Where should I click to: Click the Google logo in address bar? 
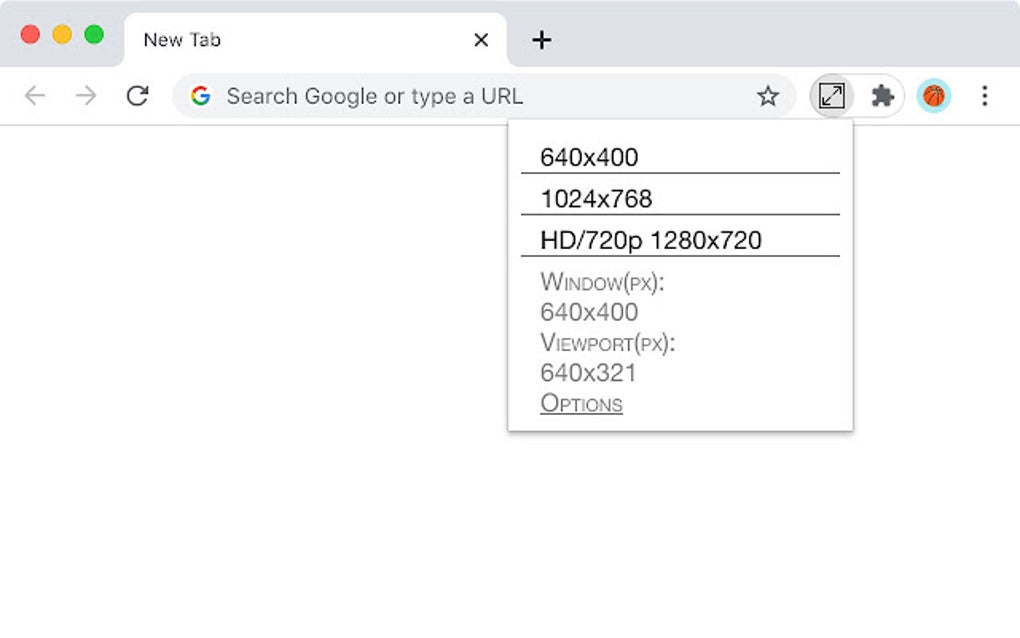(x=200, y=96)
